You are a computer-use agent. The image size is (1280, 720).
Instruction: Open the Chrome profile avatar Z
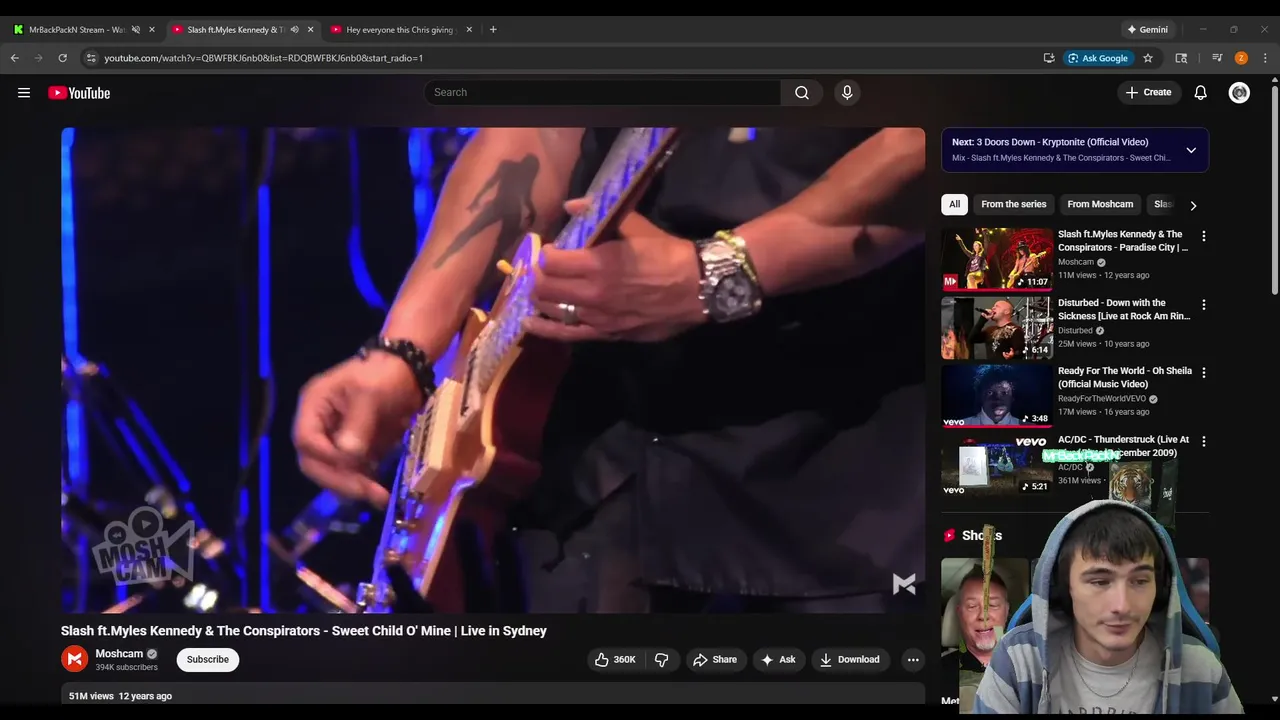tap(1241, 58)
